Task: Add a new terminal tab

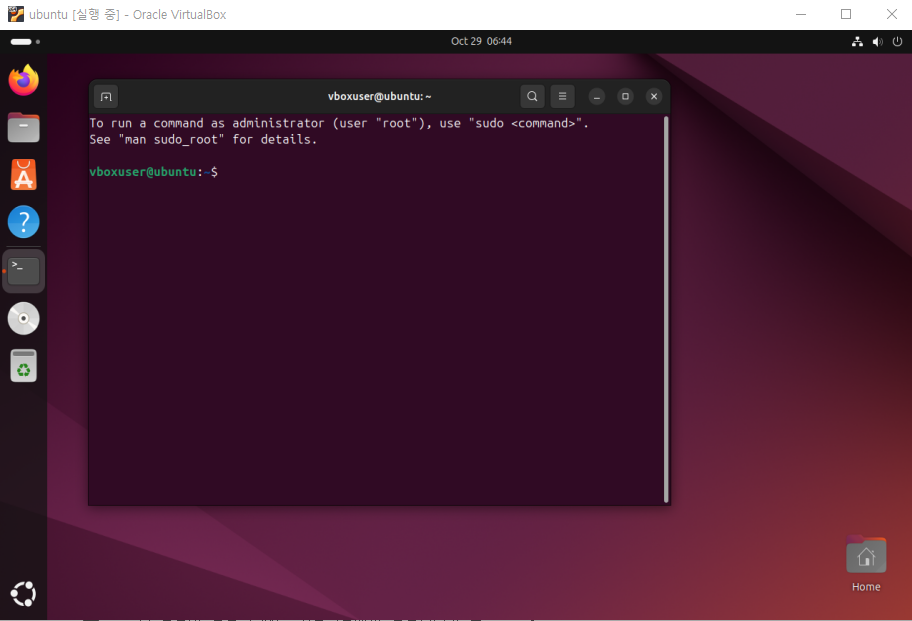Action: (x=106, y=97)
